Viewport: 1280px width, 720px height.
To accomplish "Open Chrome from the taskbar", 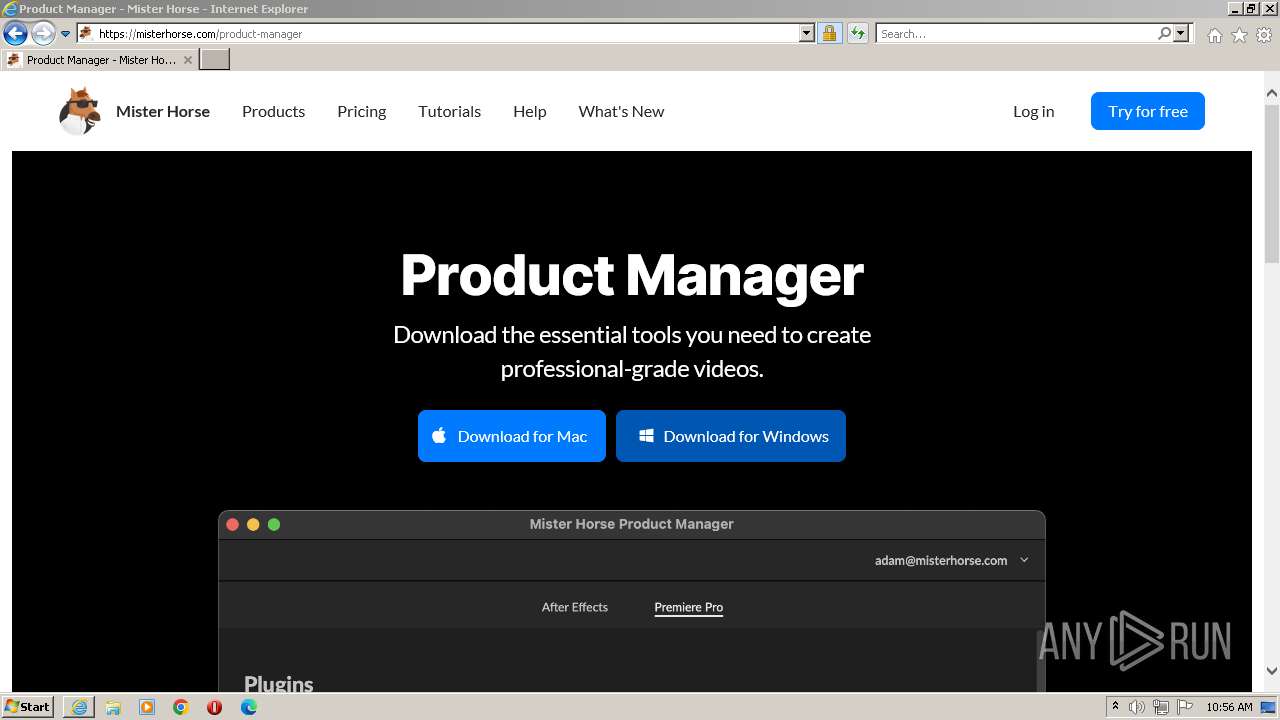I will pos(181,707).
